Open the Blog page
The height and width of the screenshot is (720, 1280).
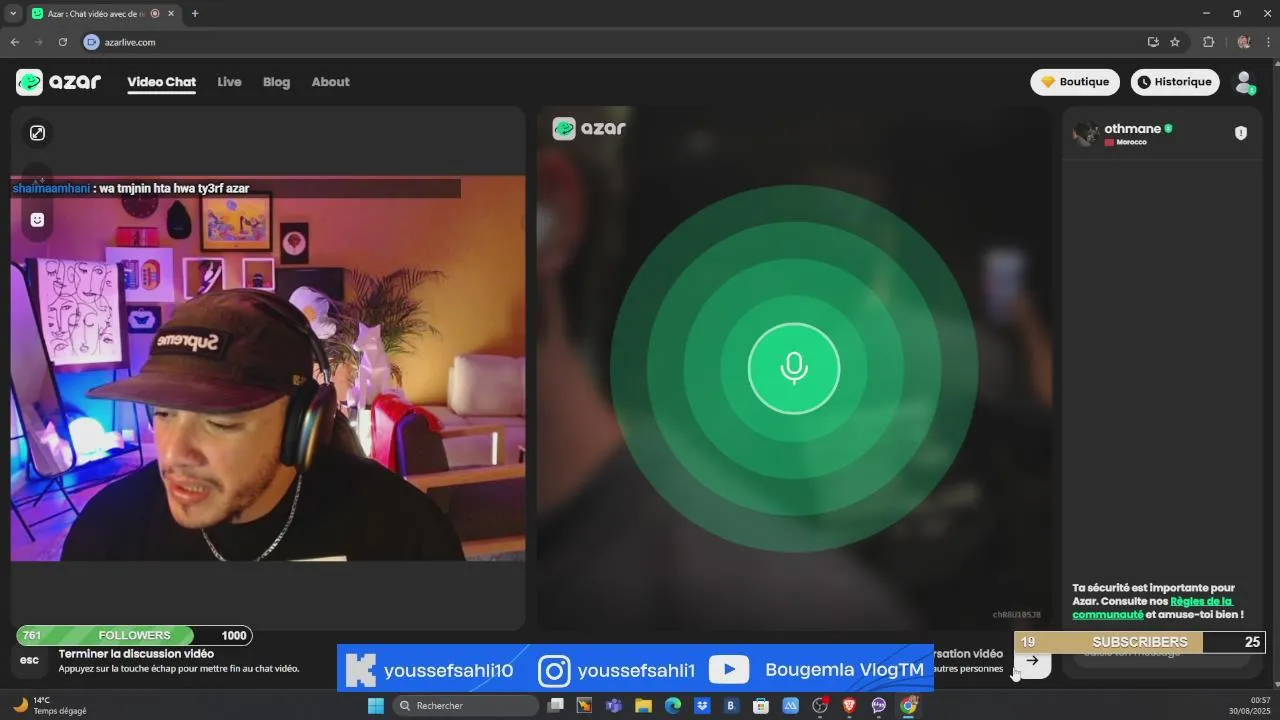[276, 82]
